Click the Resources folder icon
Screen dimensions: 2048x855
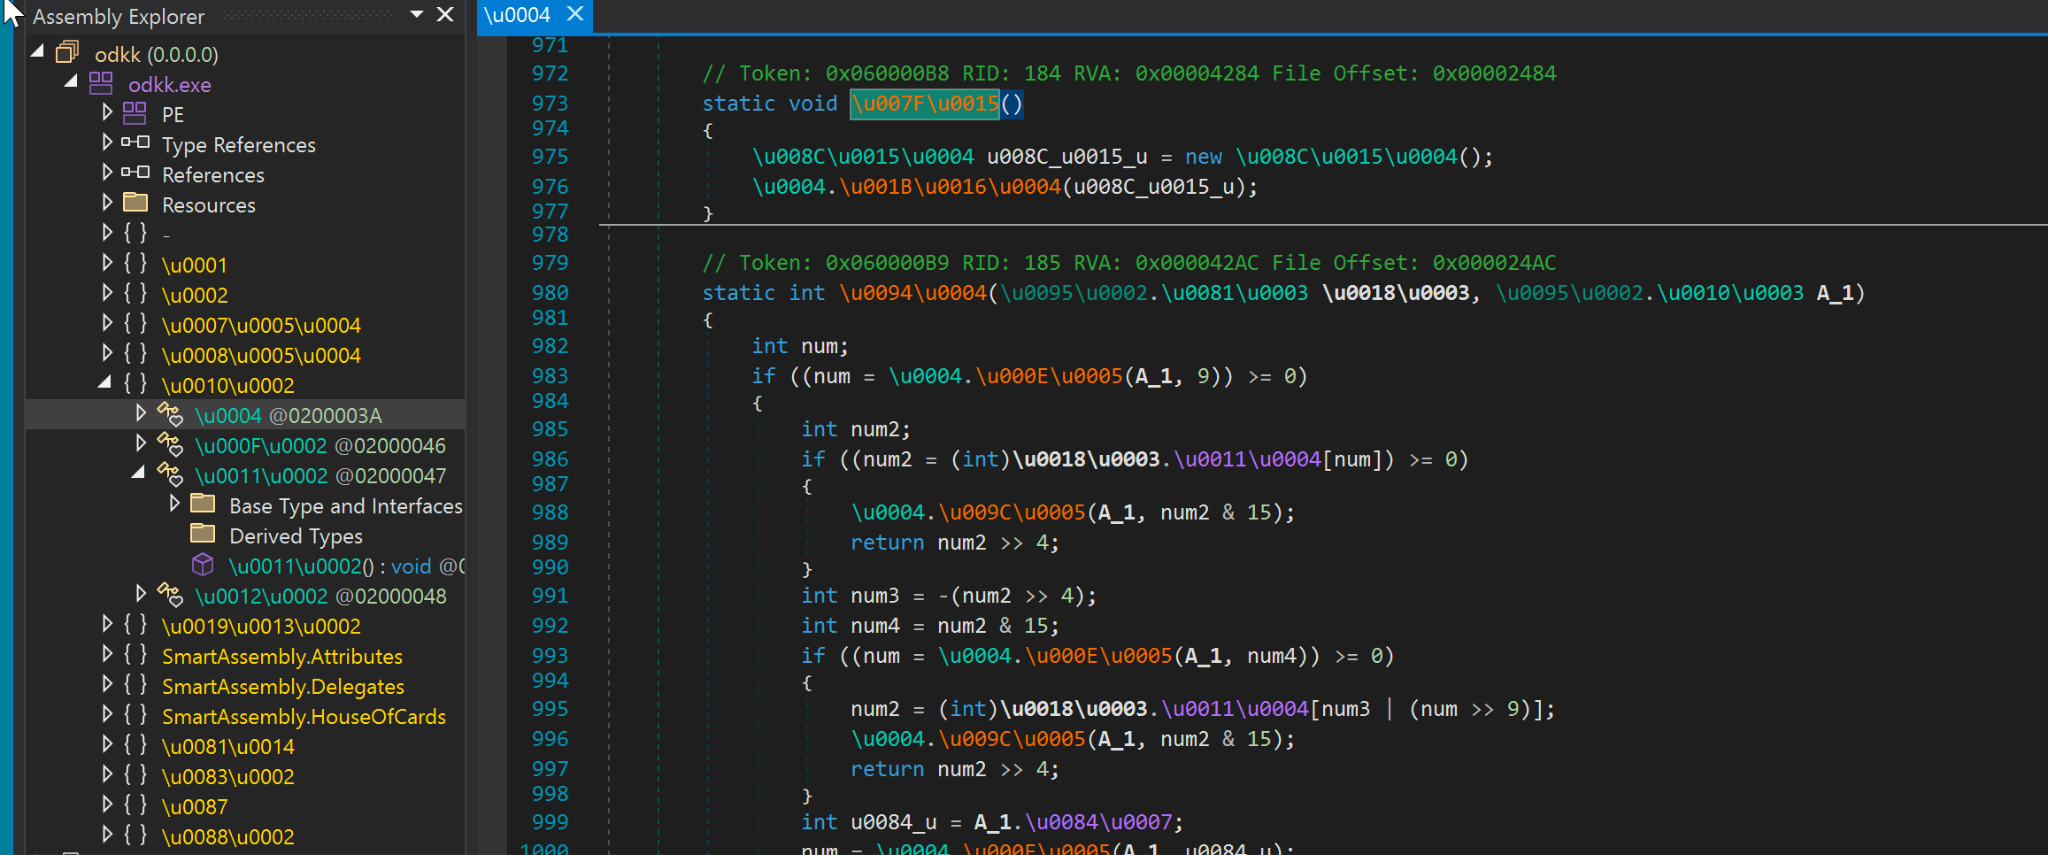point(135,203)
